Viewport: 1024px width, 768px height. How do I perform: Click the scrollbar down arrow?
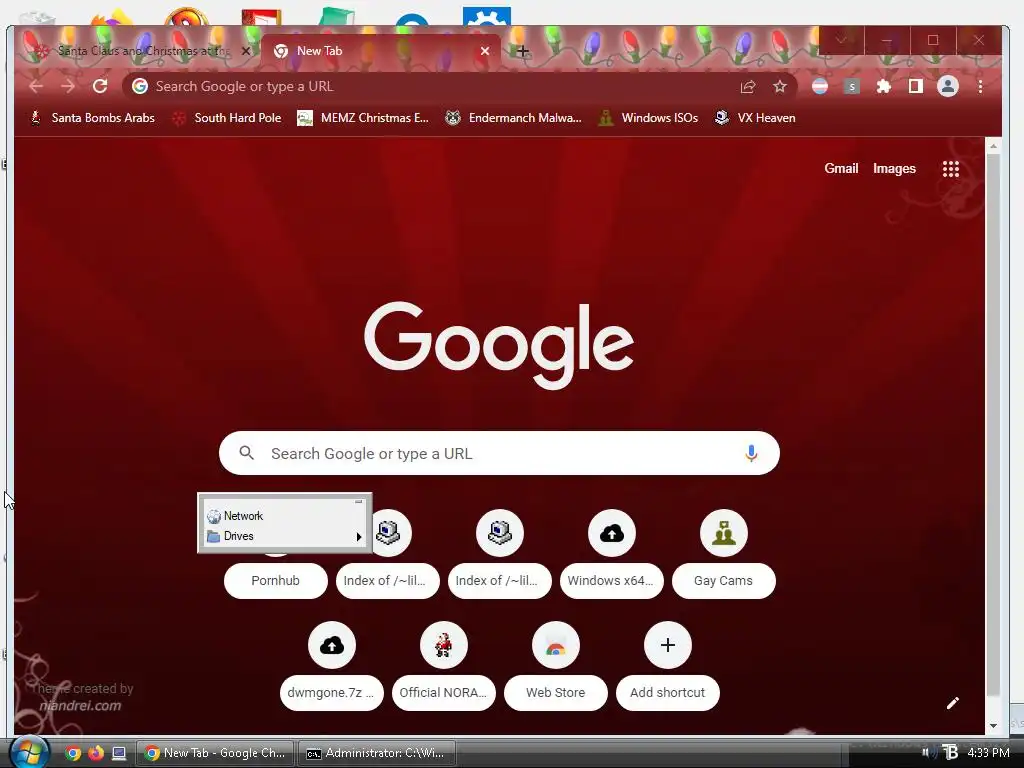click(x=993, y=726)
